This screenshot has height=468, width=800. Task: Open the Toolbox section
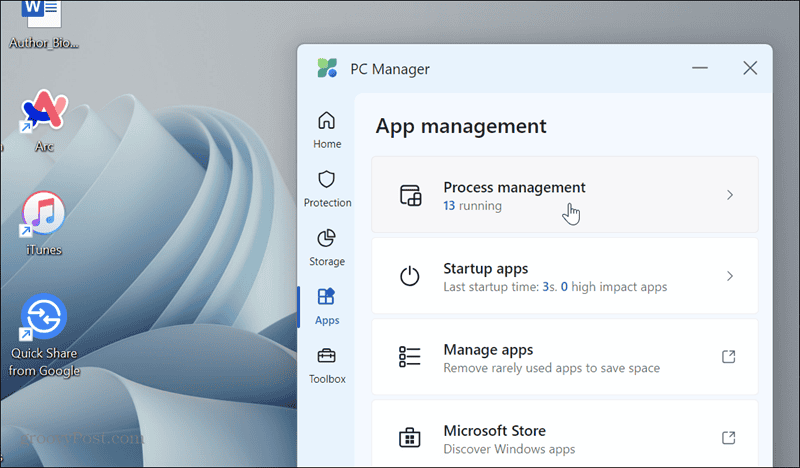(327, 365)
